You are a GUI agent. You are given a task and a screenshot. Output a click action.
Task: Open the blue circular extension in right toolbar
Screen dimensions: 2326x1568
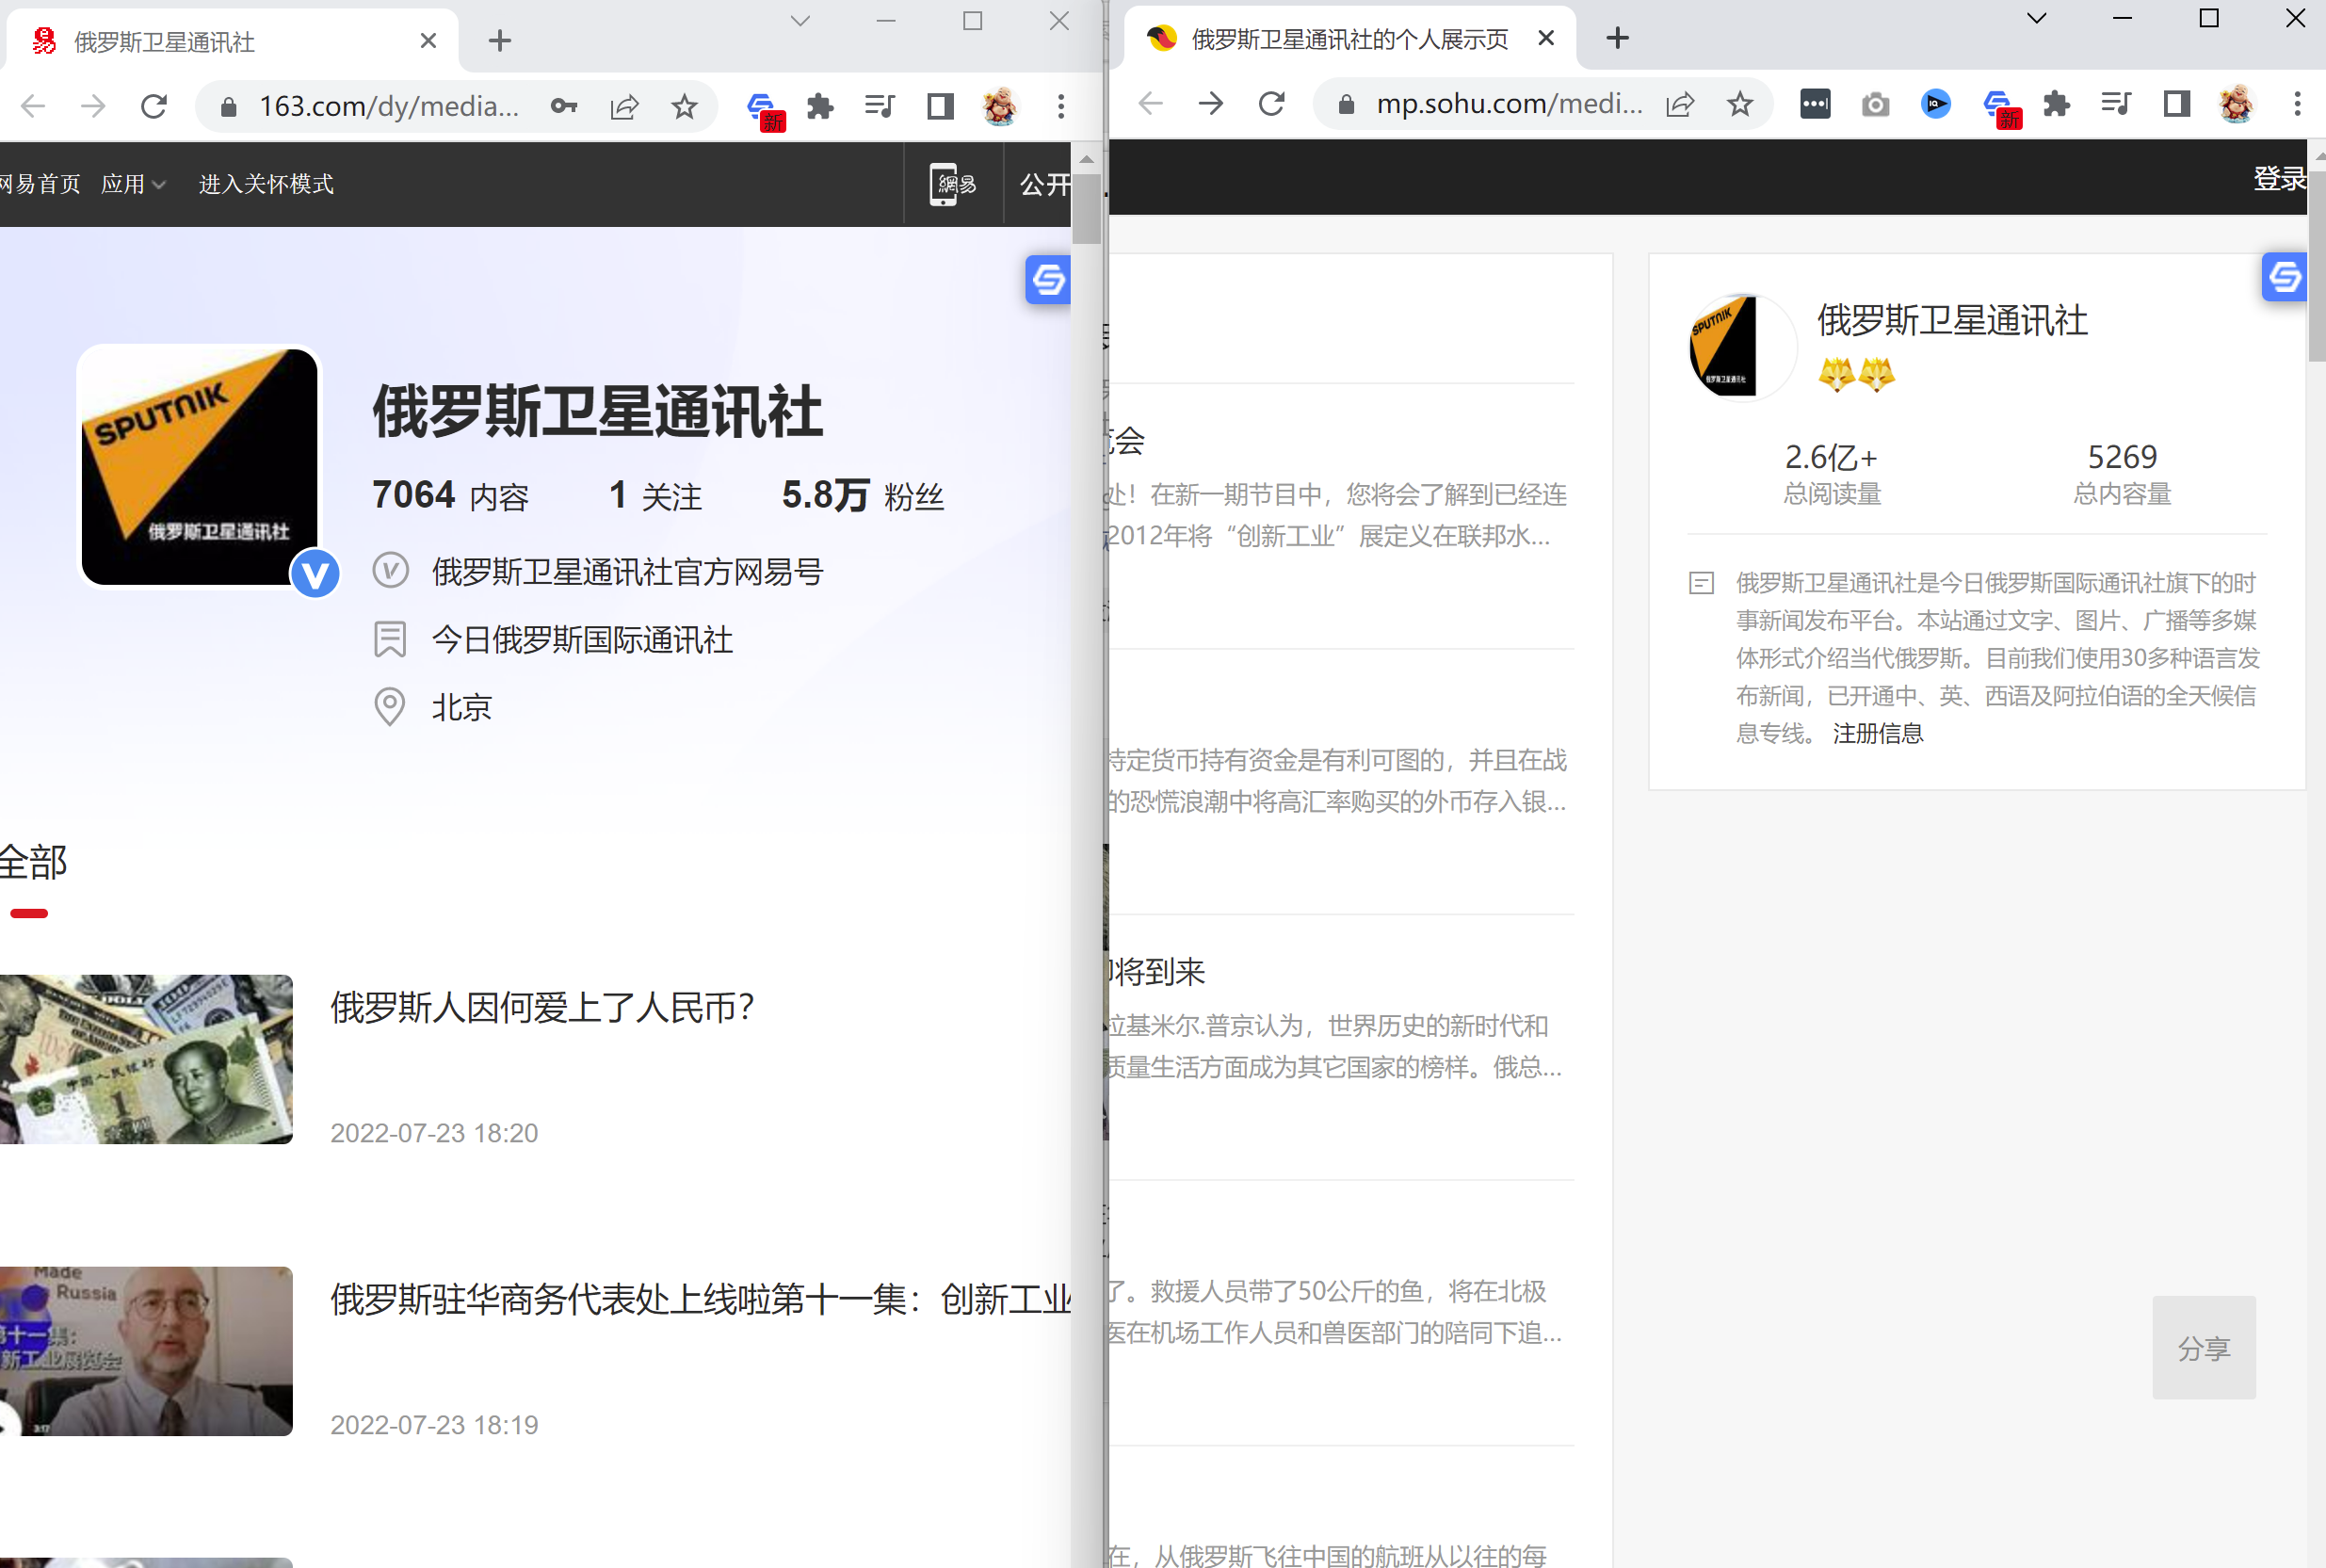pyautogui.click(x=1936, y=103)
